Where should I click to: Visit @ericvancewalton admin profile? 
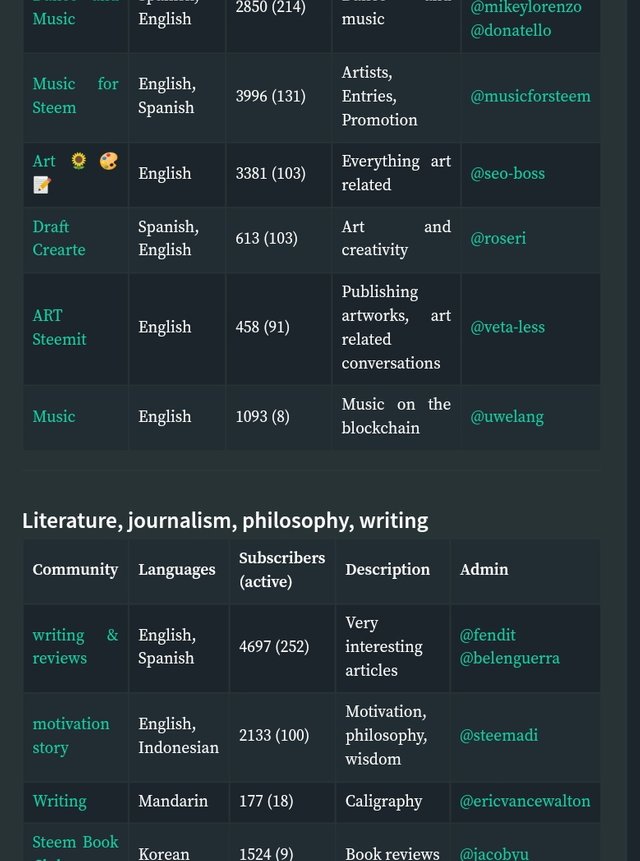524,801
